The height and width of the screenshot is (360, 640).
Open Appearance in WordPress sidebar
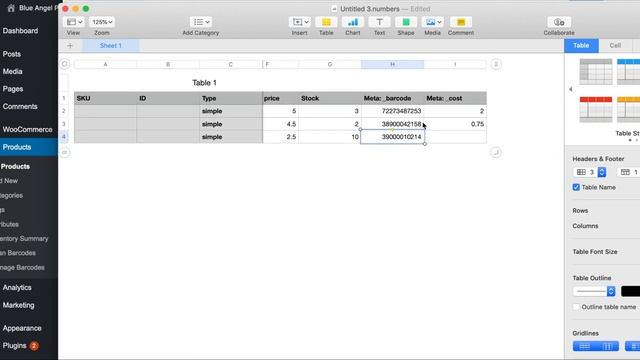pos(22,328)
